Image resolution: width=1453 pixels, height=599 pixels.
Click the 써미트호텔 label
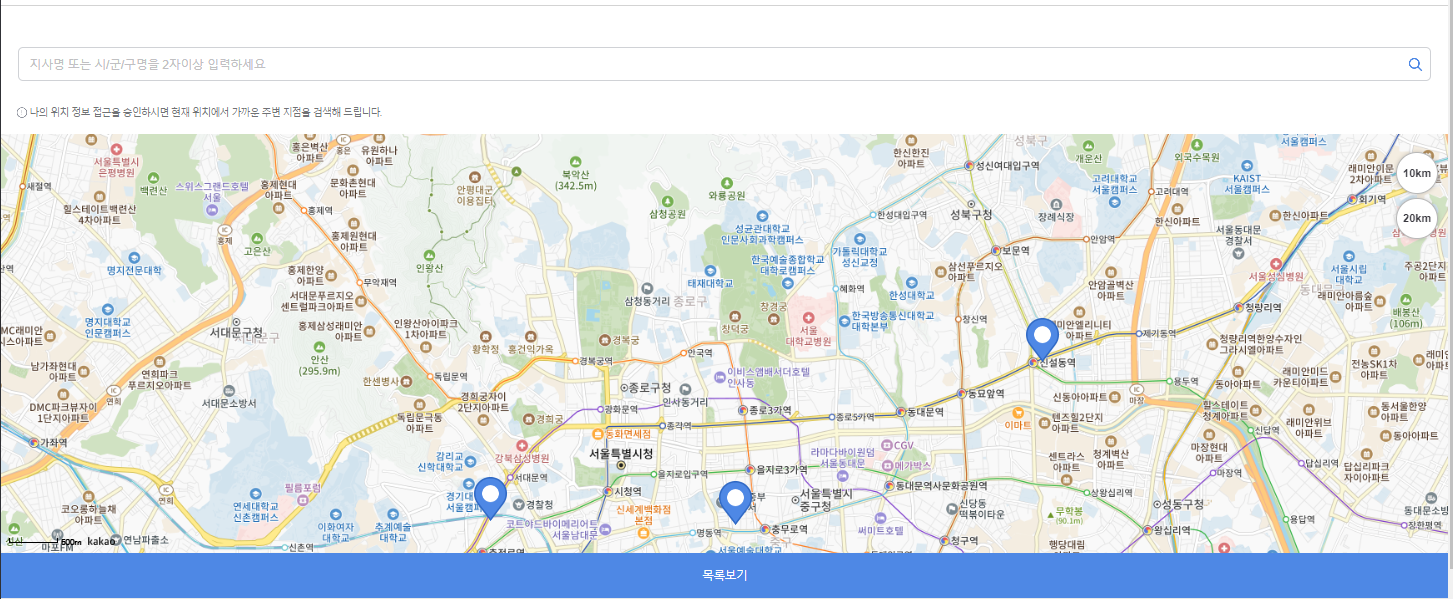881,529
